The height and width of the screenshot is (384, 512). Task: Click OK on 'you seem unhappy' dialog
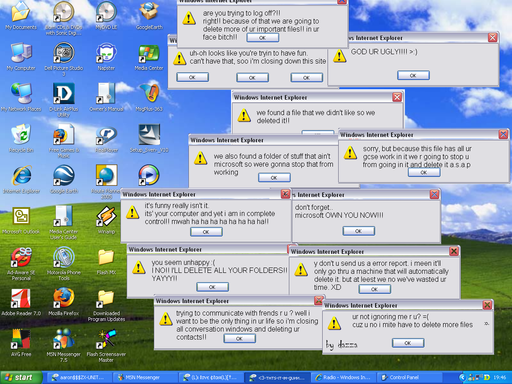point(212,287)
